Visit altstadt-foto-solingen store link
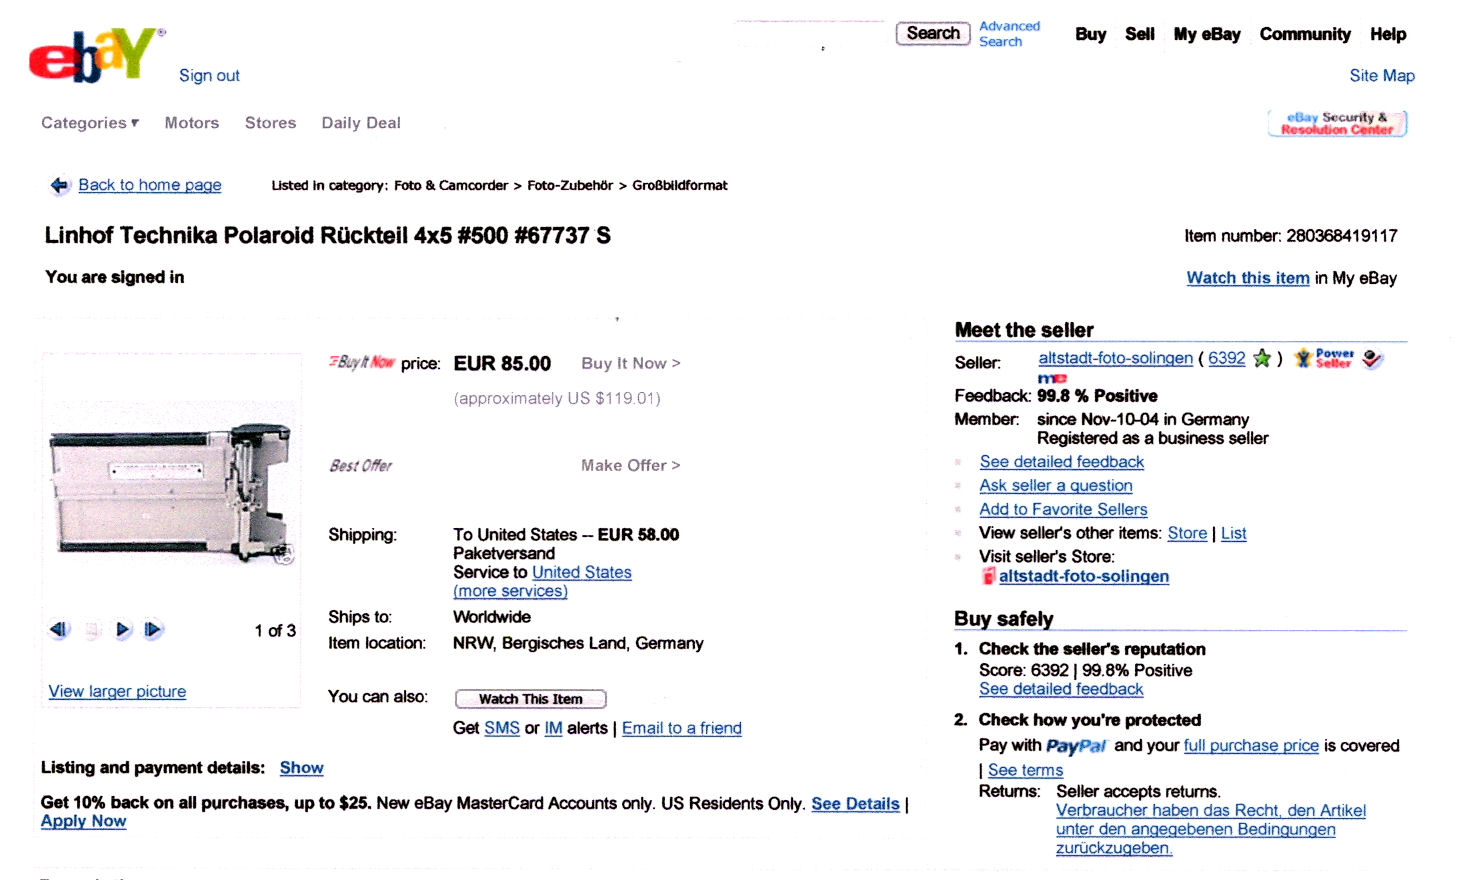The image size is (1470, 880). pyautogui.click(x=1084, y=576)
